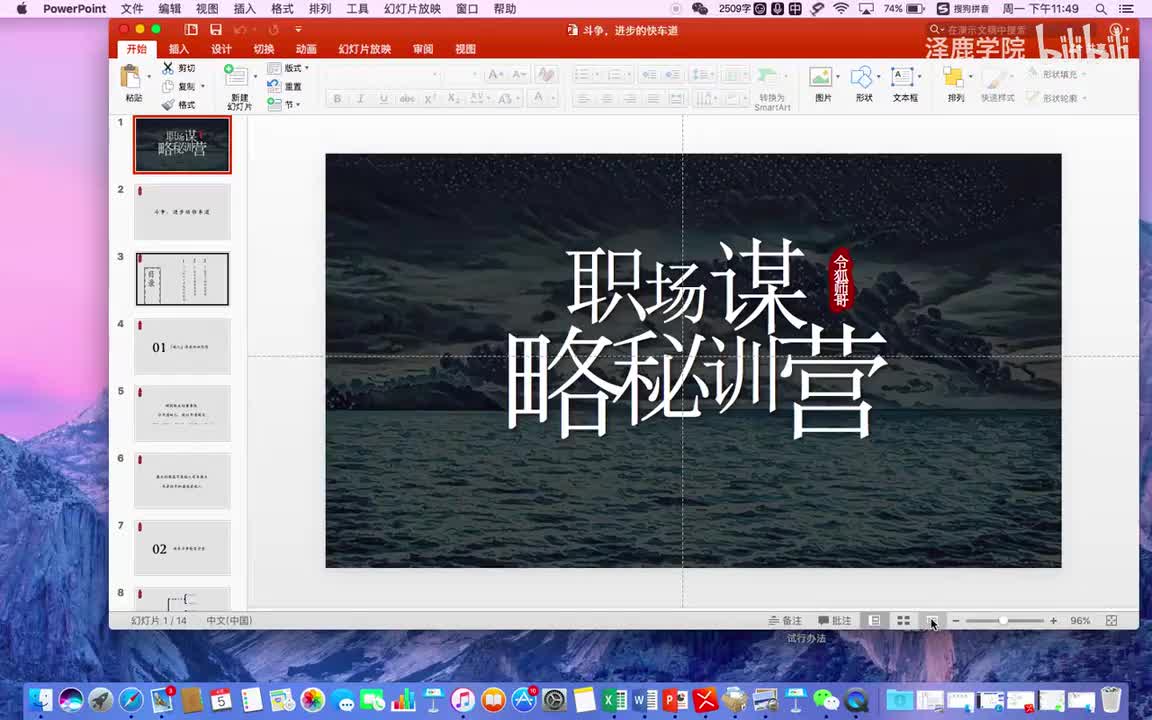Viewport: 1152px width, 720px height.
Task: Open the Review (审阅) ribbon tab
Action: pos(422,49)
